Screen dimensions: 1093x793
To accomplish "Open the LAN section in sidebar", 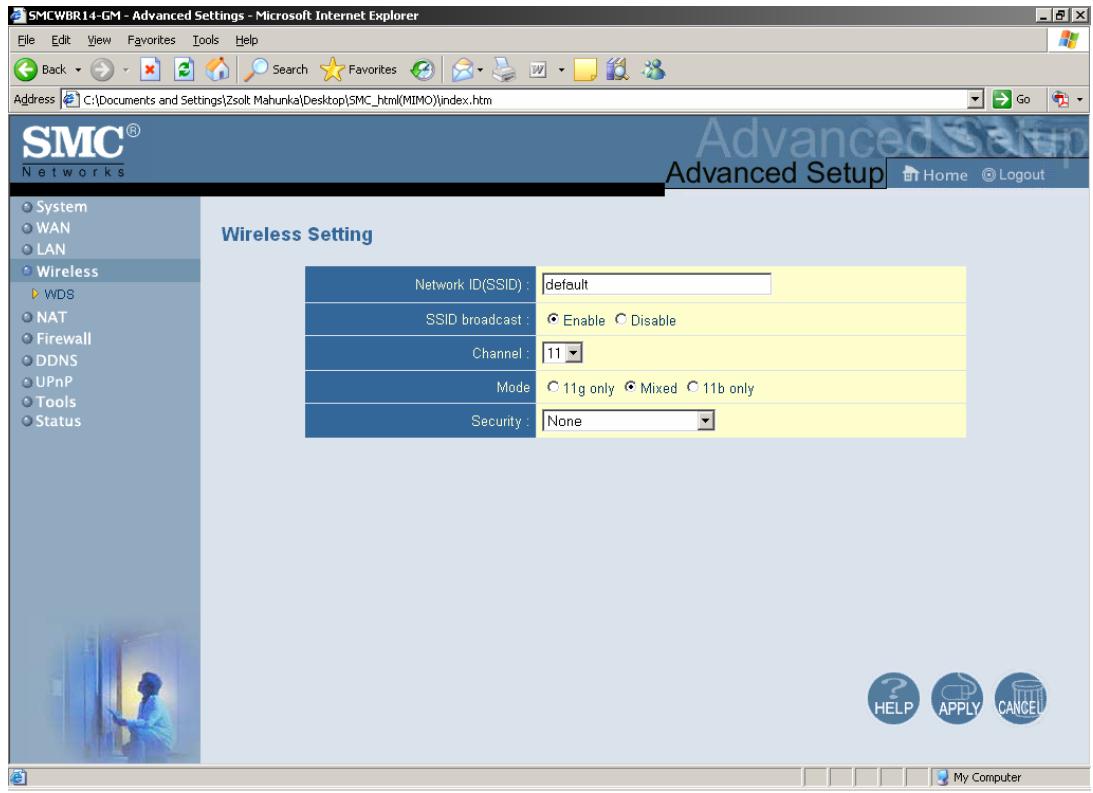I will 51,249.
